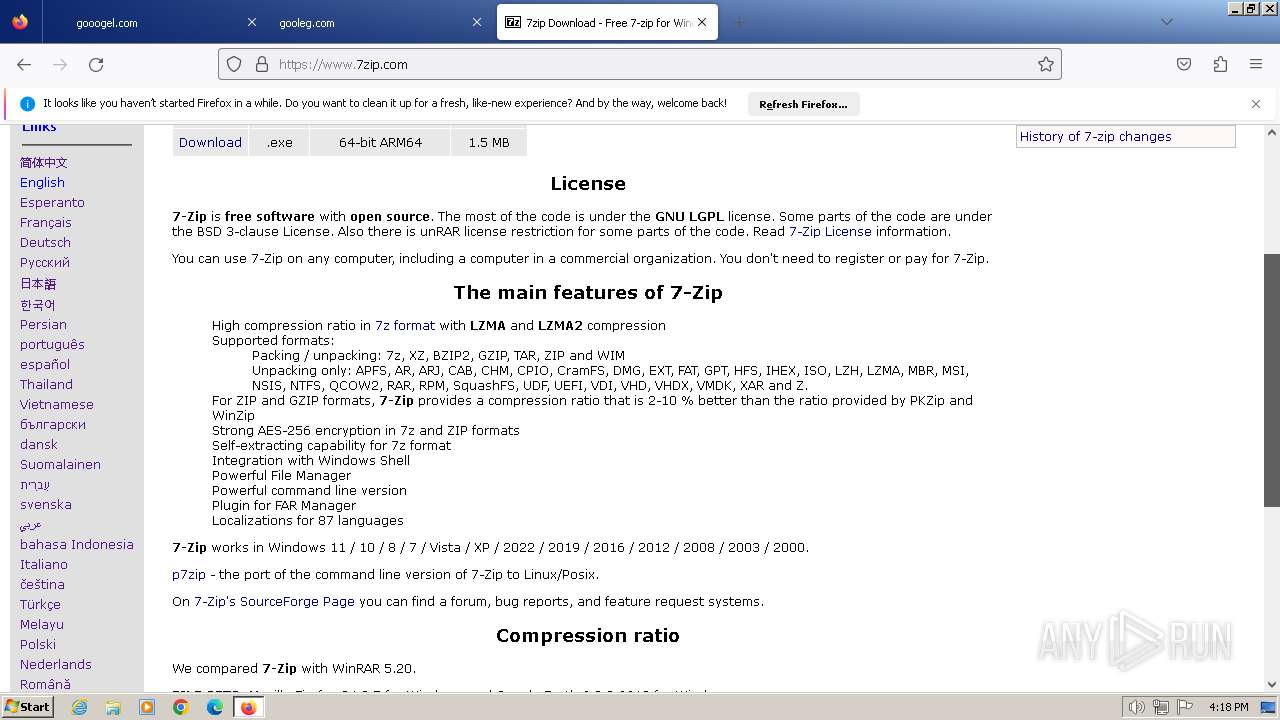
Task: Switch language to Persian
Action: [43, 324]
